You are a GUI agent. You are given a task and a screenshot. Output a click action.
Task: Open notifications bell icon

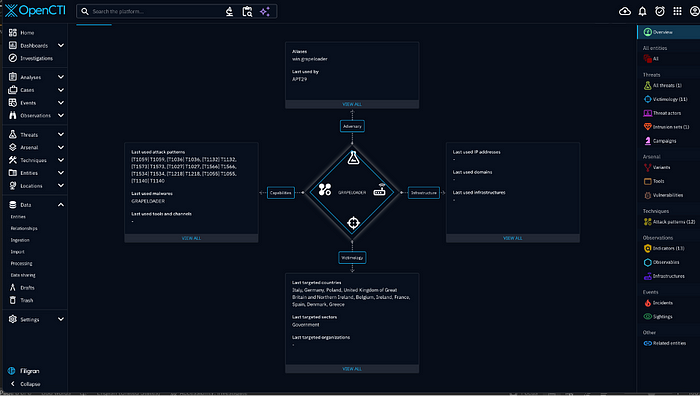point(642,11)
